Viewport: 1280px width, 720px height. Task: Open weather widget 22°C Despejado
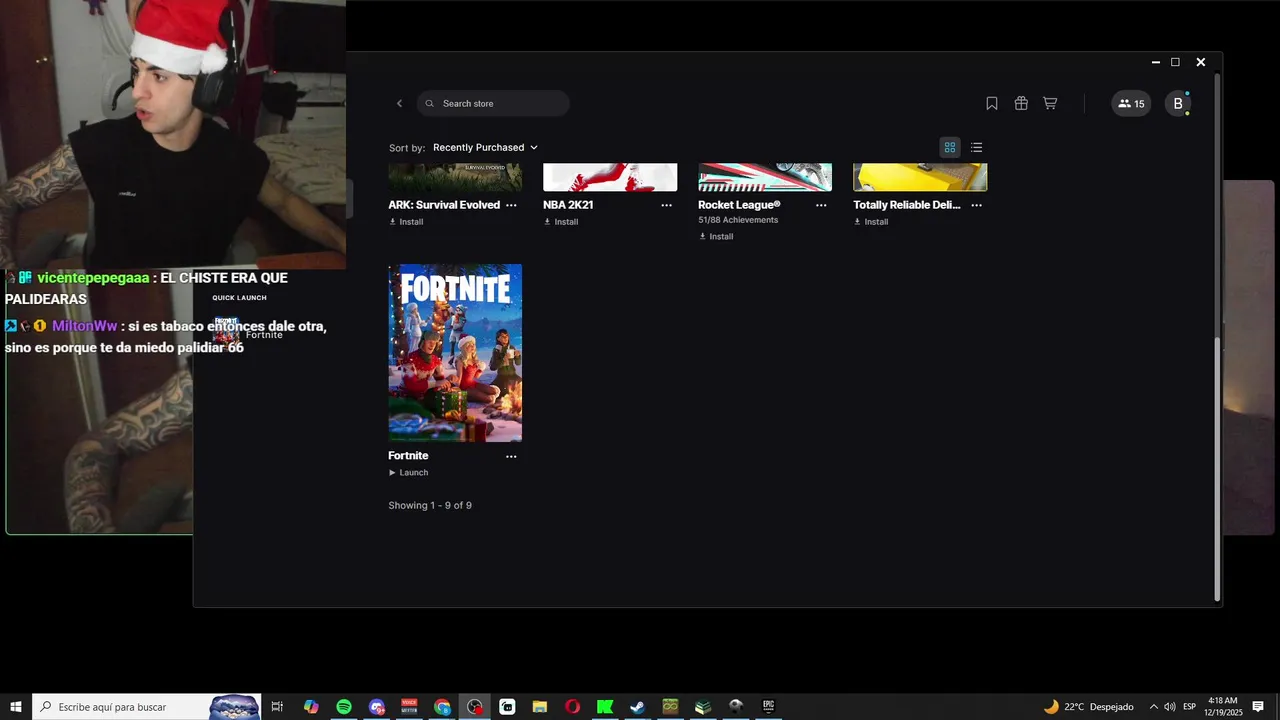[x=1089, y=707]
